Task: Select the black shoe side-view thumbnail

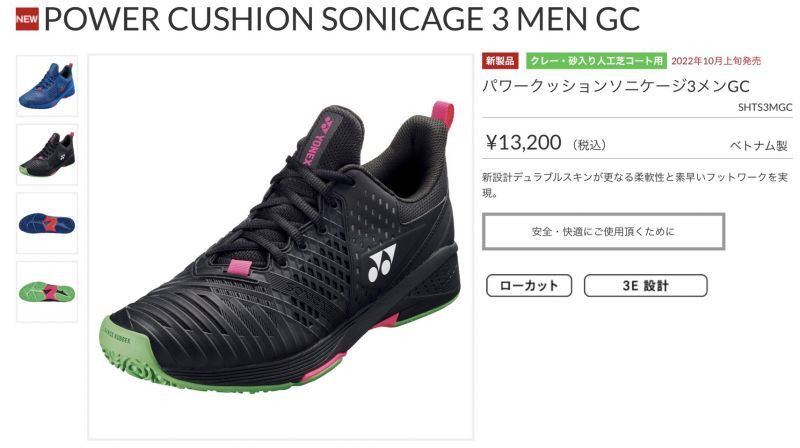Action: pyautogui.click(x=47, y=155)
